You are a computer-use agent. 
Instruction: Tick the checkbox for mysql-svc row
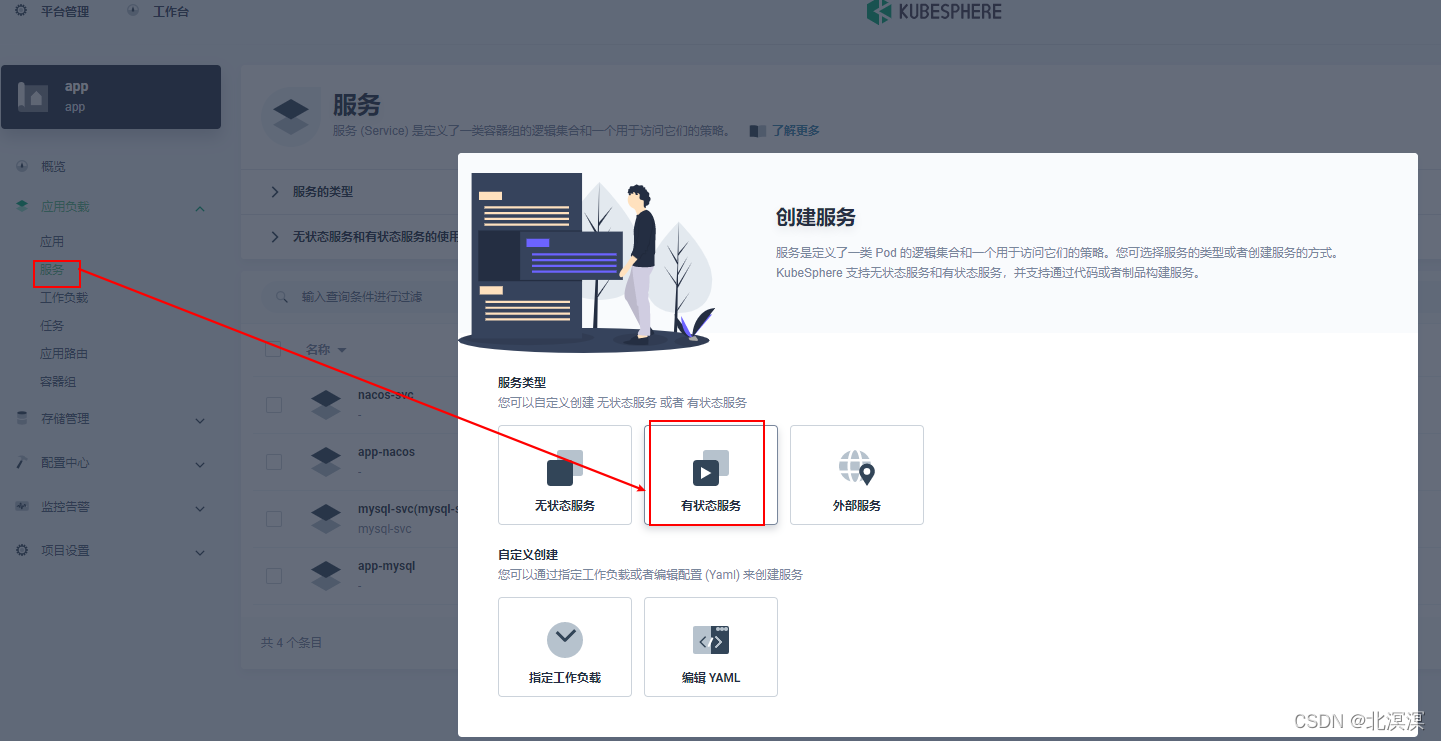(273, 519)
